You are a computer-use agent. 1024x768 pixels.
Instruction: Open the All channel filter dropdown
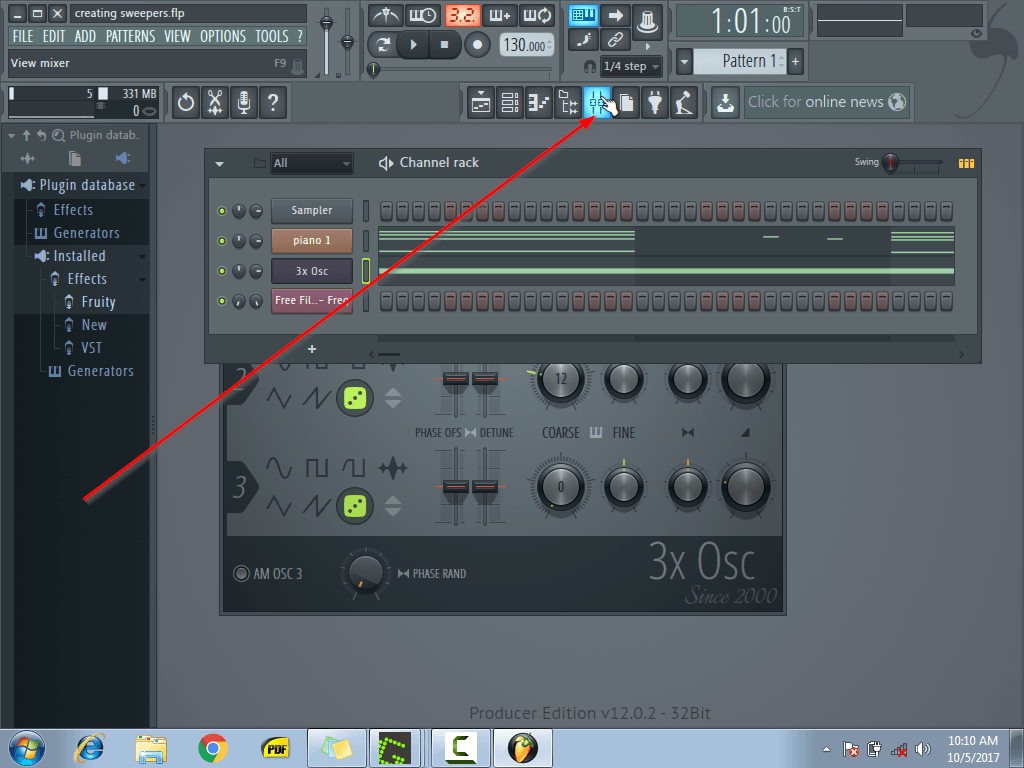coord(312,163)
